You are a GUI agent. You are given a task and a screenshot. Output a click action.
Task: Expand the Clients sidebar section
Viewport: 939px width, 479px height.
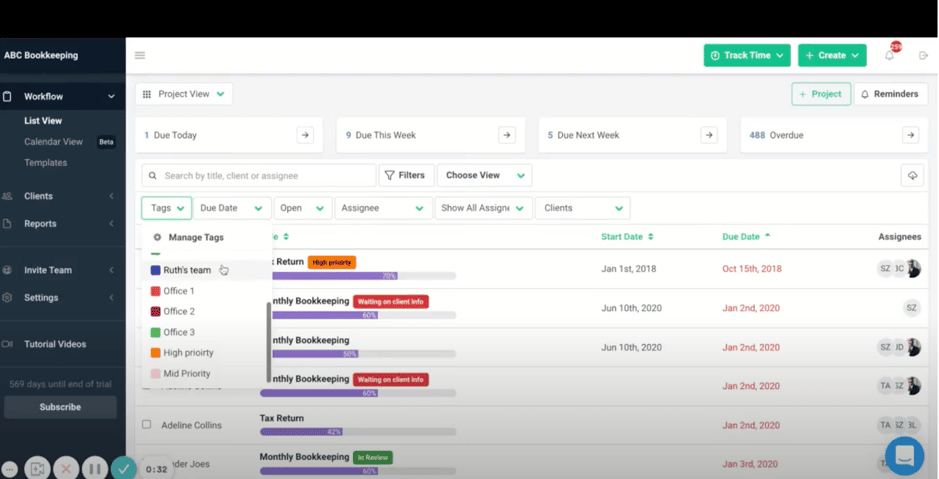111,196
